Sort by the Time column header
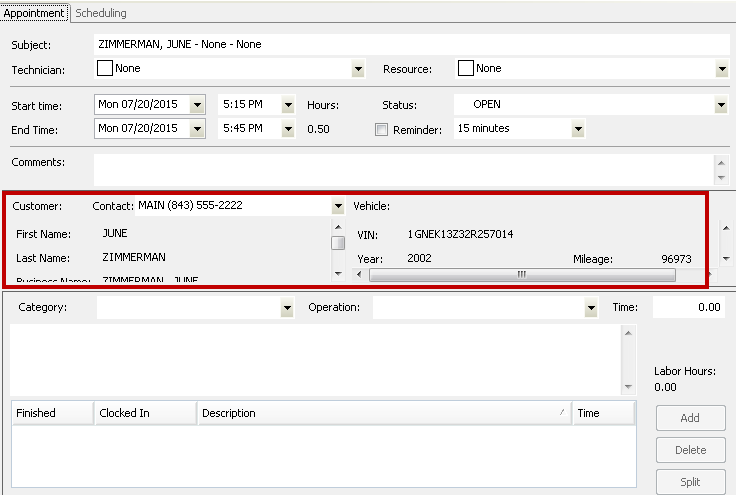This screenshot has width=736, height=495. 604,413
